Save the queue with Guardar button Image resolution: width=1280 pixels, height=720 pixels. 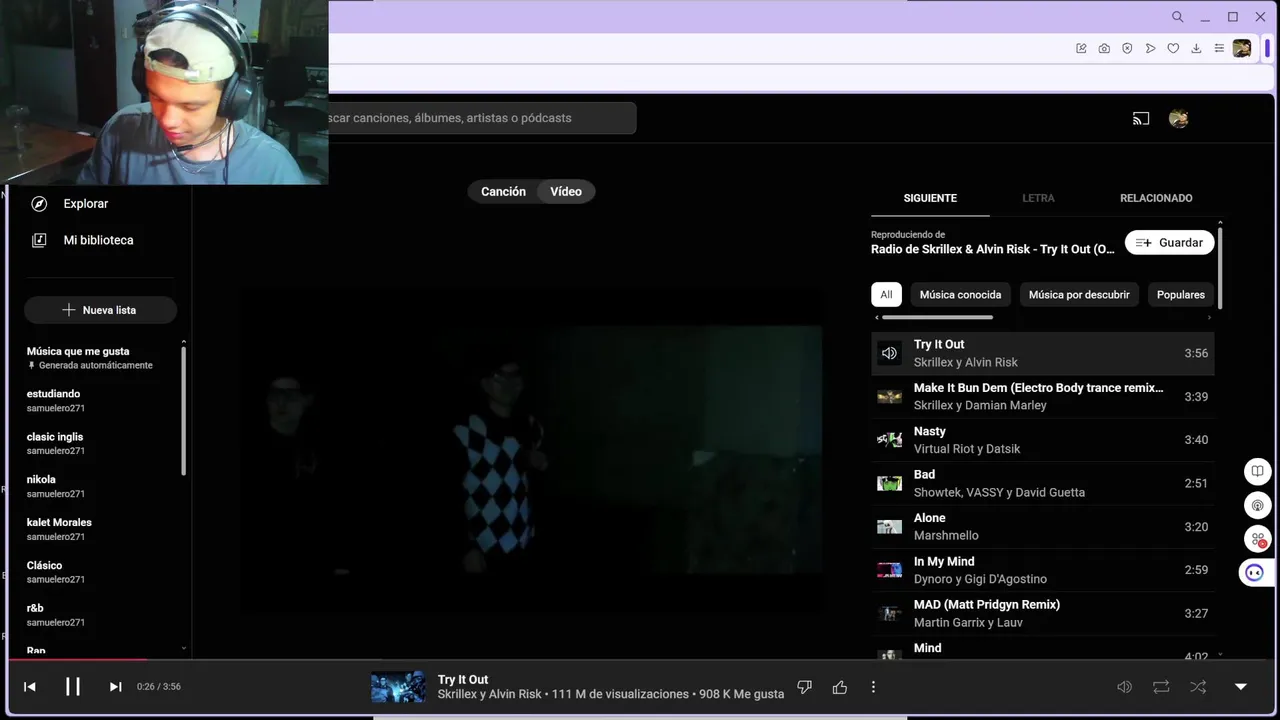[x=1170, y=243]
